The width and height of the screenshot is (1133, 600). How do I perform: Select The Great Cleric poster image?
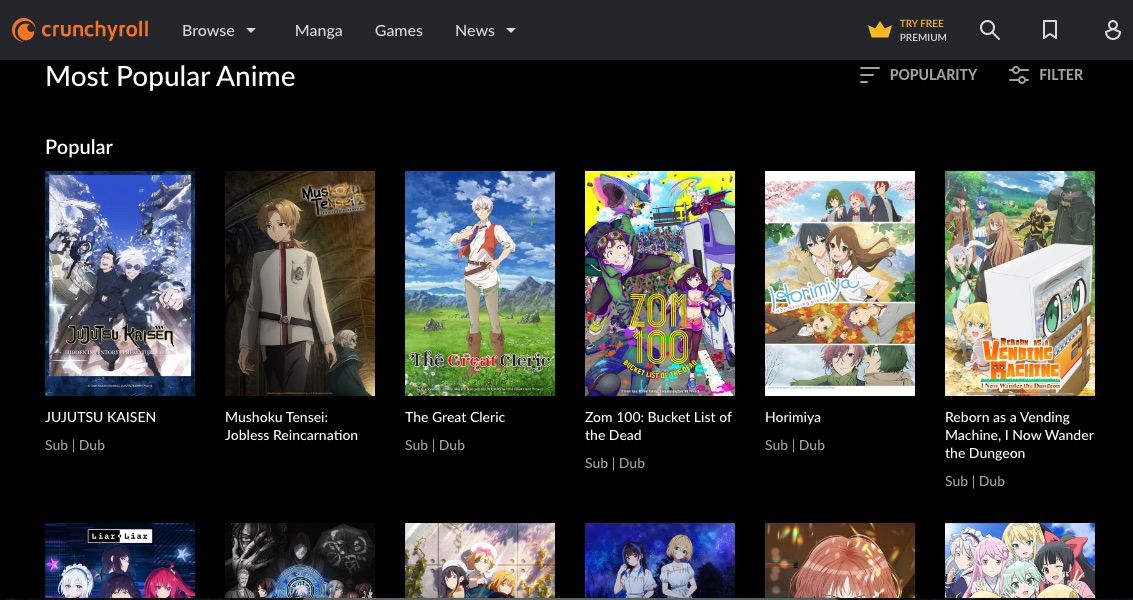pyautogui.click(x=480, y=283)
